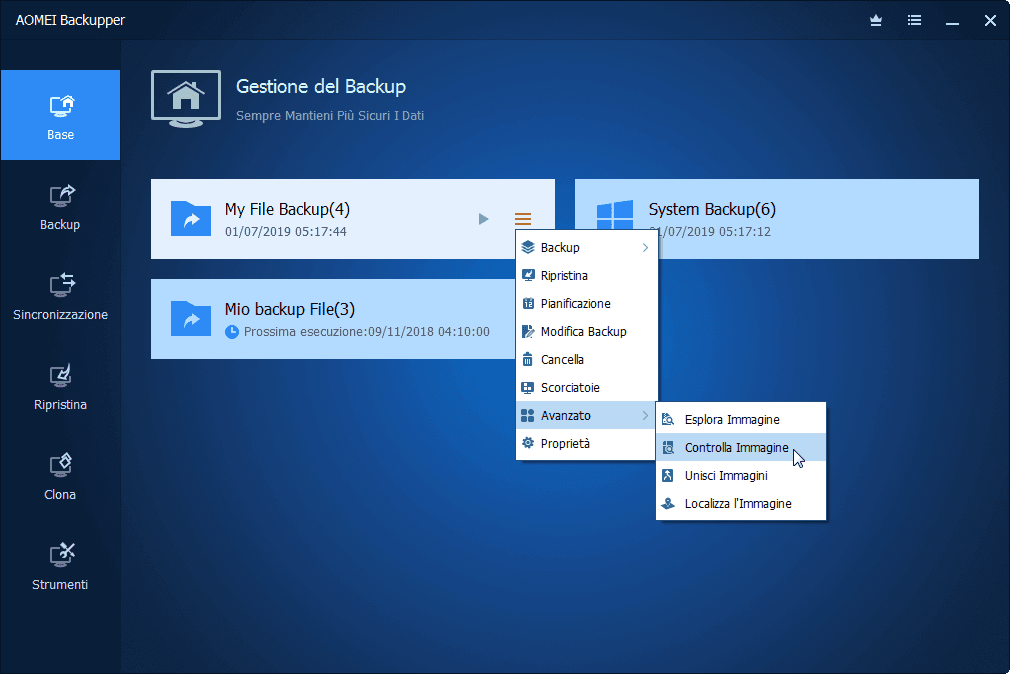
Task: Select Esplora Immagine in the submenu
Action: click(741, 419)
